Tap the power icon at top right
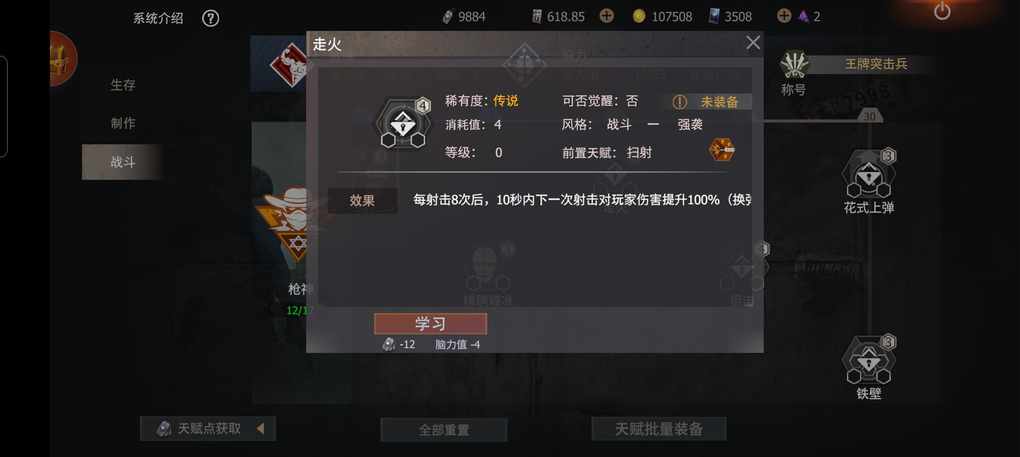The height and width of the screenshot is (457, 1020). point(942,10)
